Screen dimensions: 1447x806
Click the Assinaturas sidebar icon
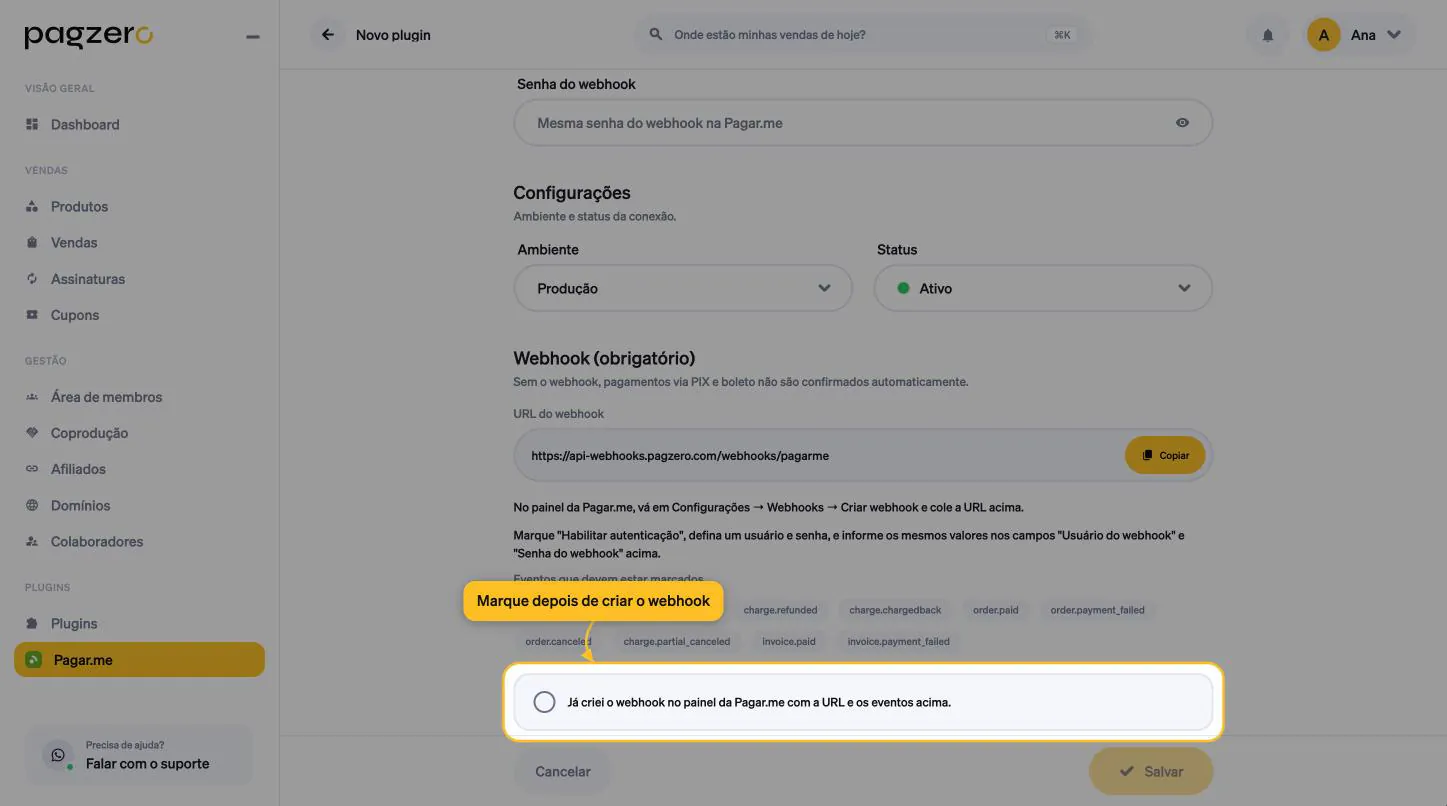coord(32,279)
